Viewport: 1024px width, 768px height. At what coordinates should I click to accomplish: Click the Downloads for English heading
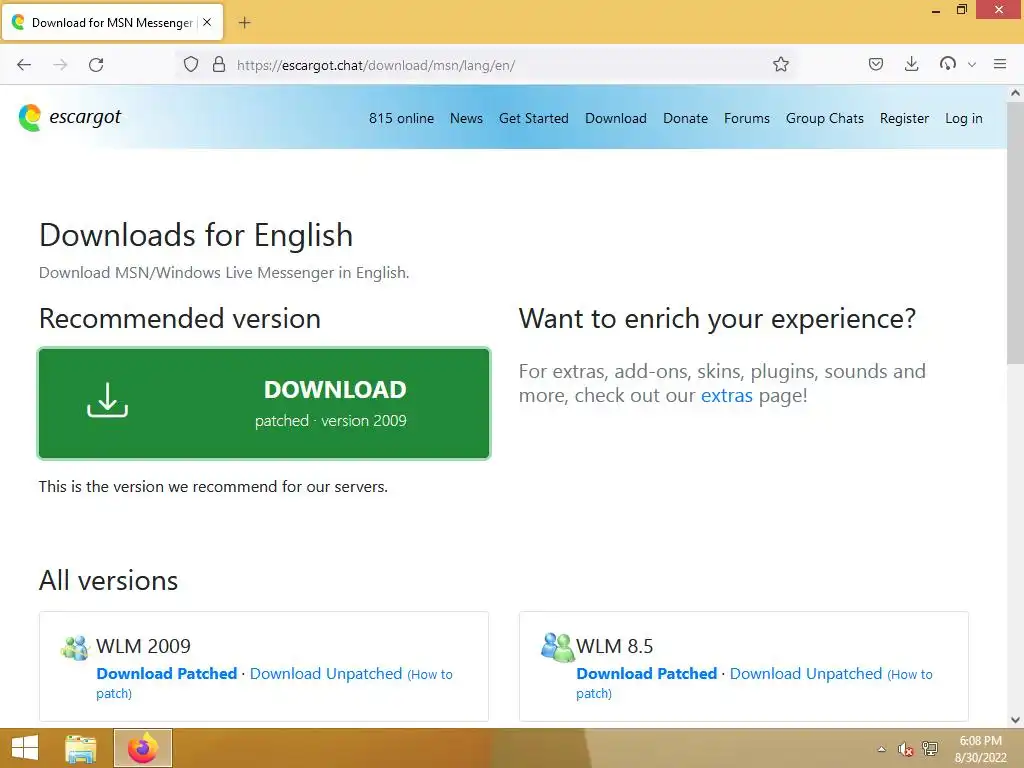196,235
